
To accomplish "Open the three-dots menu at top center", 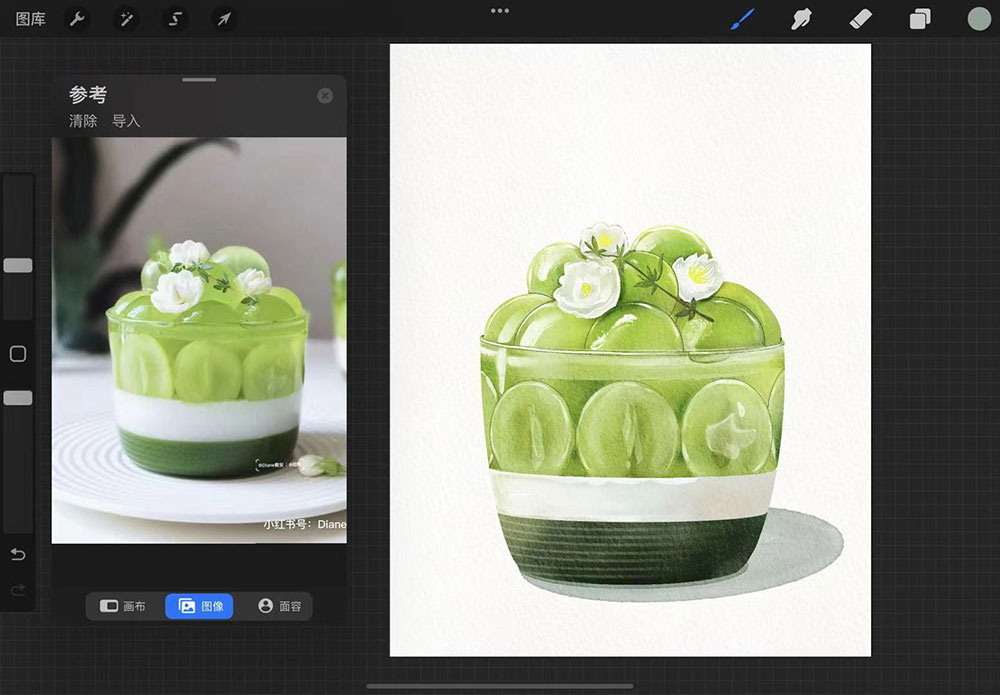I will click(x=500, y=11).
